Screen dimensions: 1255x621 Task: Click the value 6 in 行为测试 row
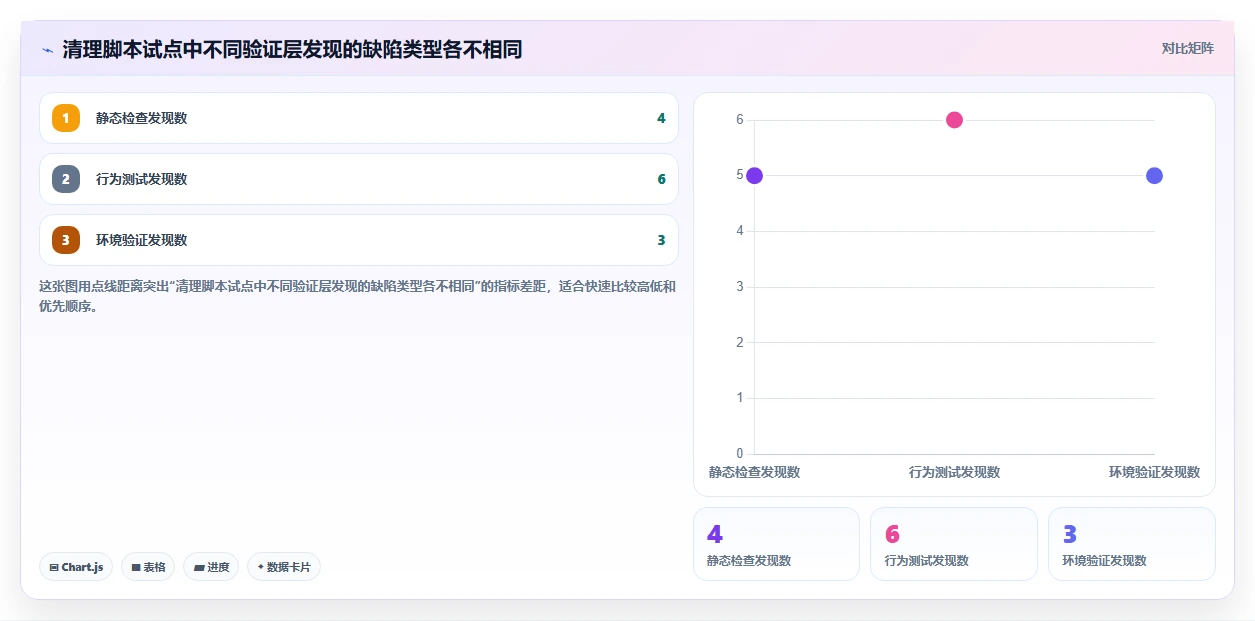point(661,179)
